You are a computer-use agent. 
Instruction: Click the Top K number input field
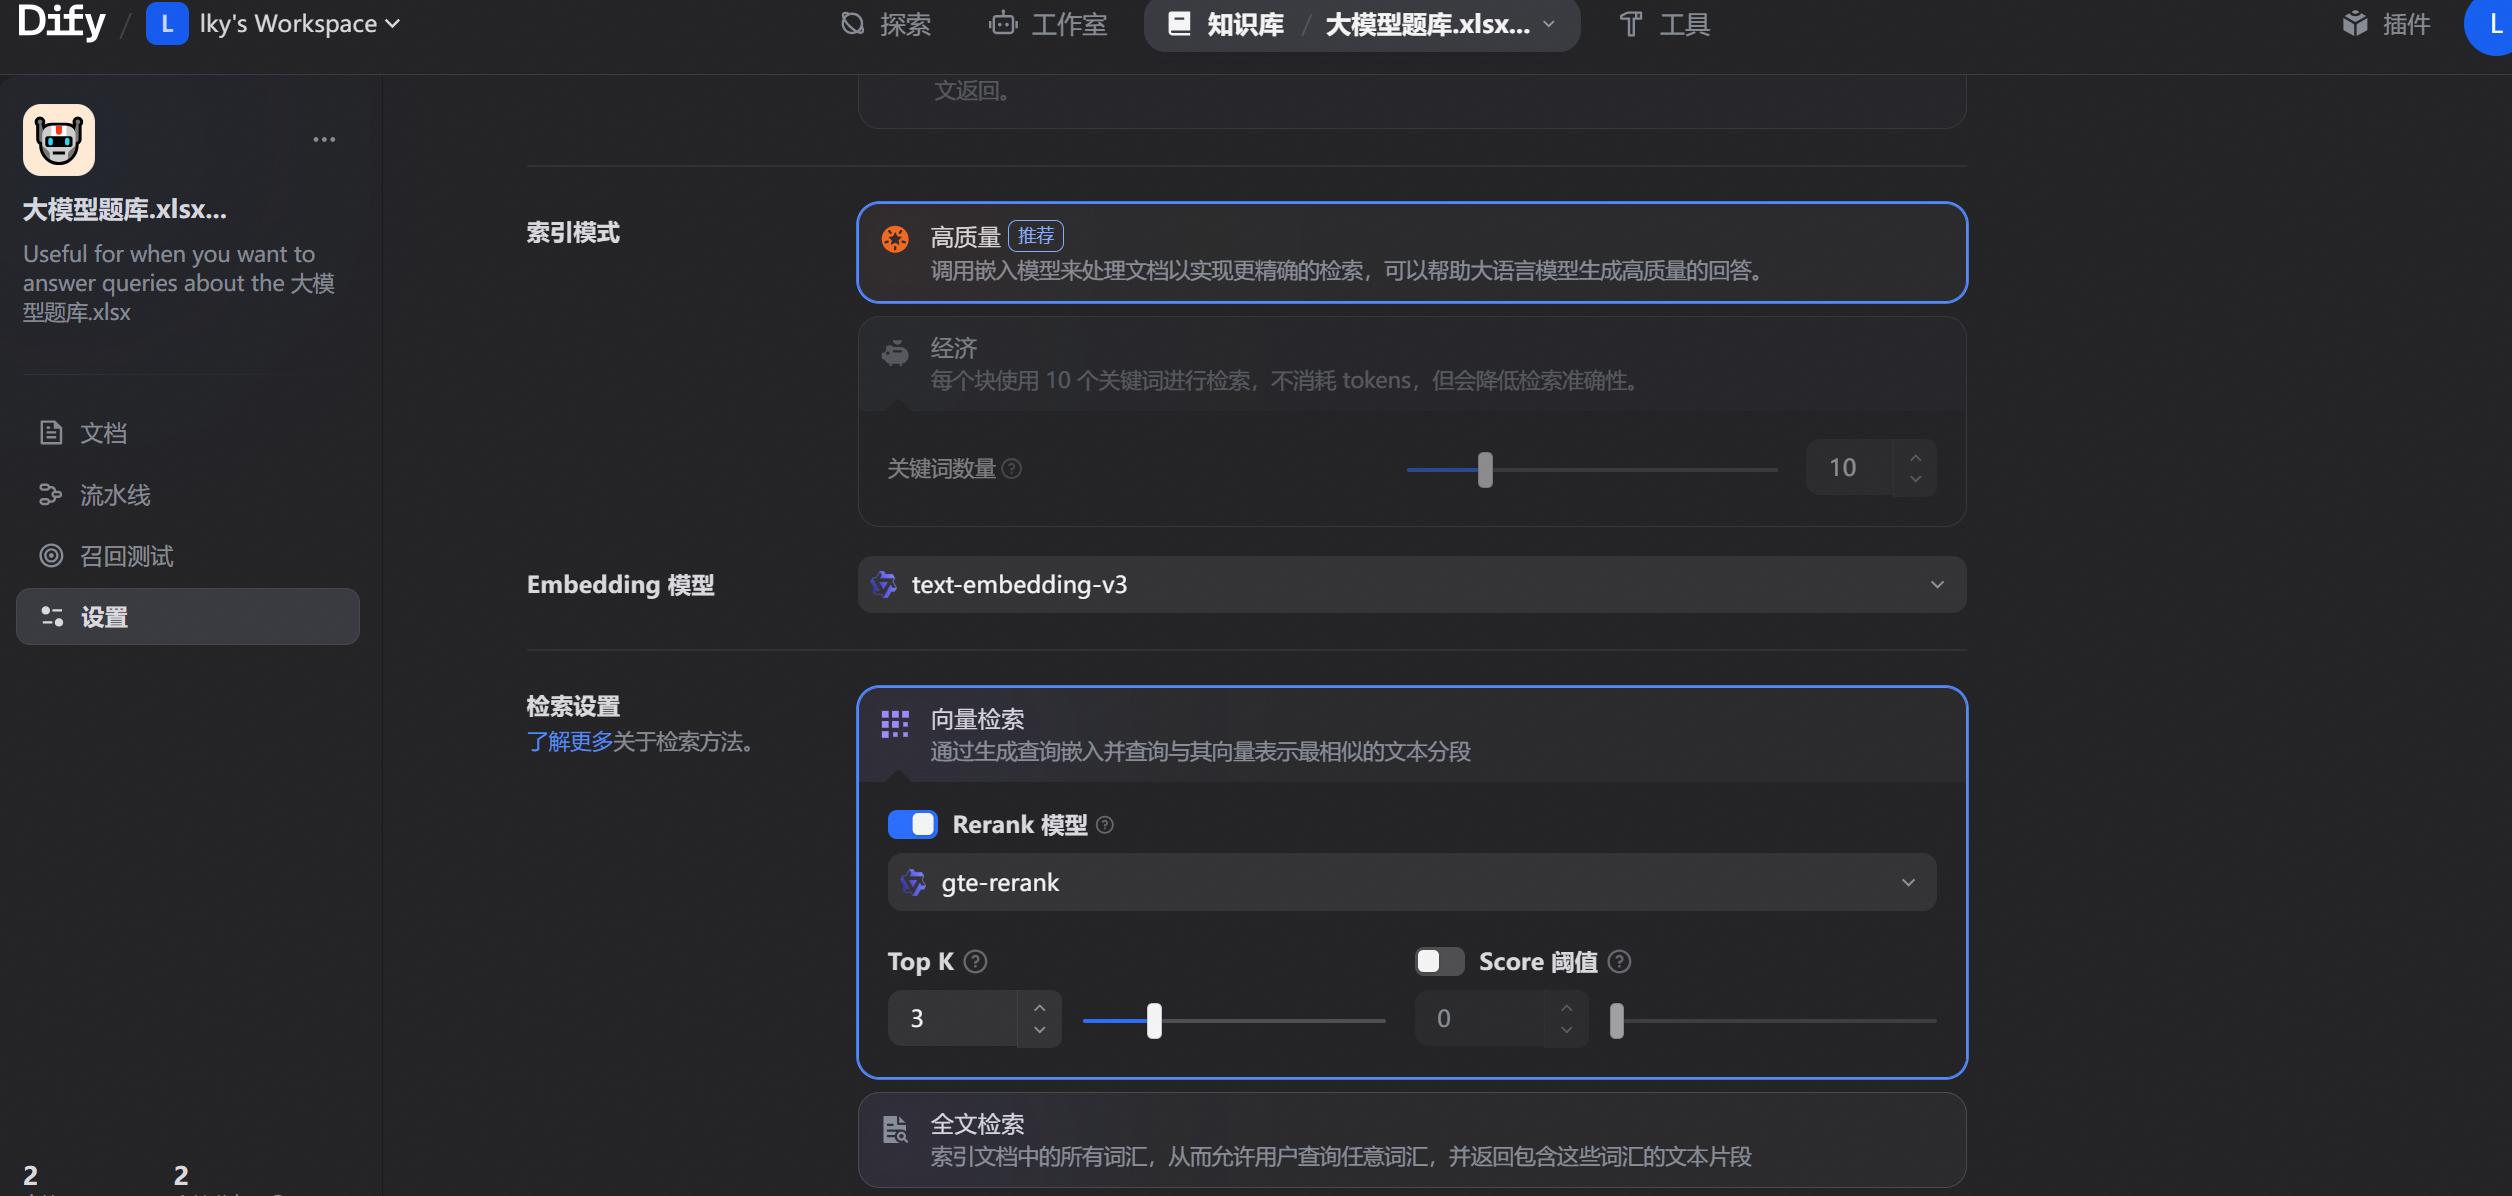click(952, 1019)
